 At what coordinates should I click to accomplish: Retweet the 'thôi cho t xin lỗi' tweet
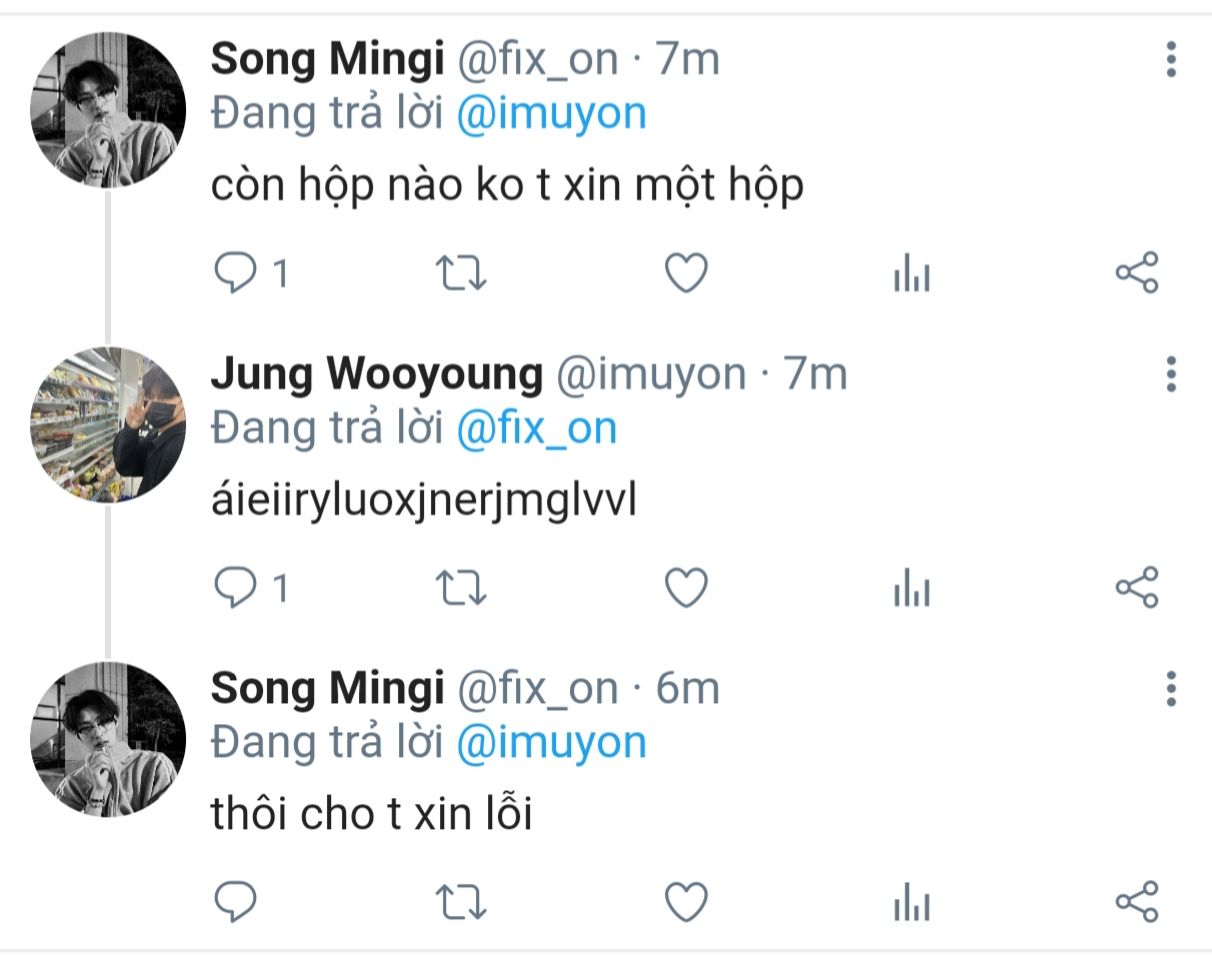(x=463, y=903)
